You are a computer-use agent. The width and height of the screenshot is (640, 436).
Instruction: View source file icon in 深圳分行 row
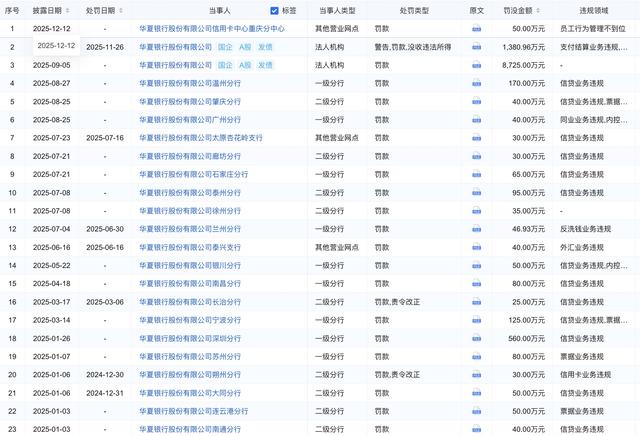tap(476, 338)
